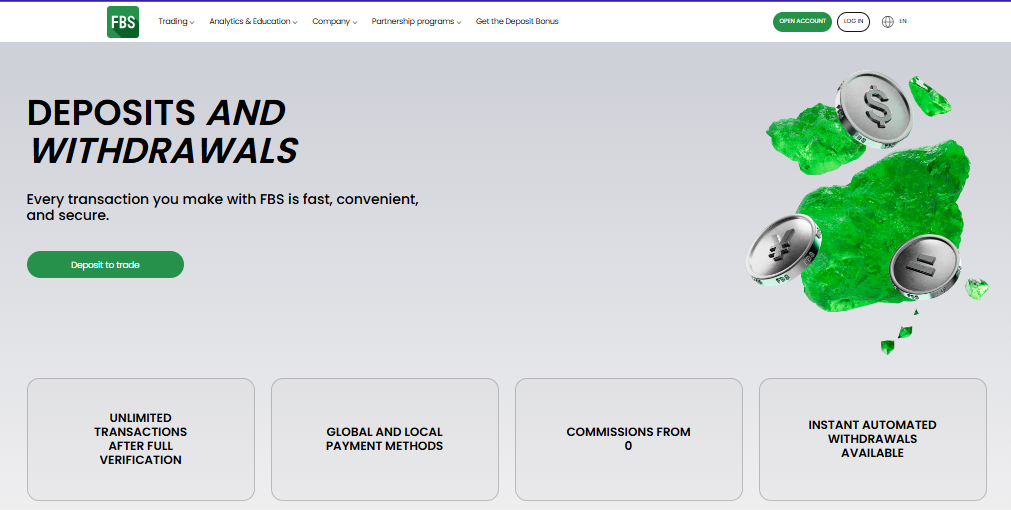
Task: Click the FBS logo icon
Action: [x=123, y=21]
